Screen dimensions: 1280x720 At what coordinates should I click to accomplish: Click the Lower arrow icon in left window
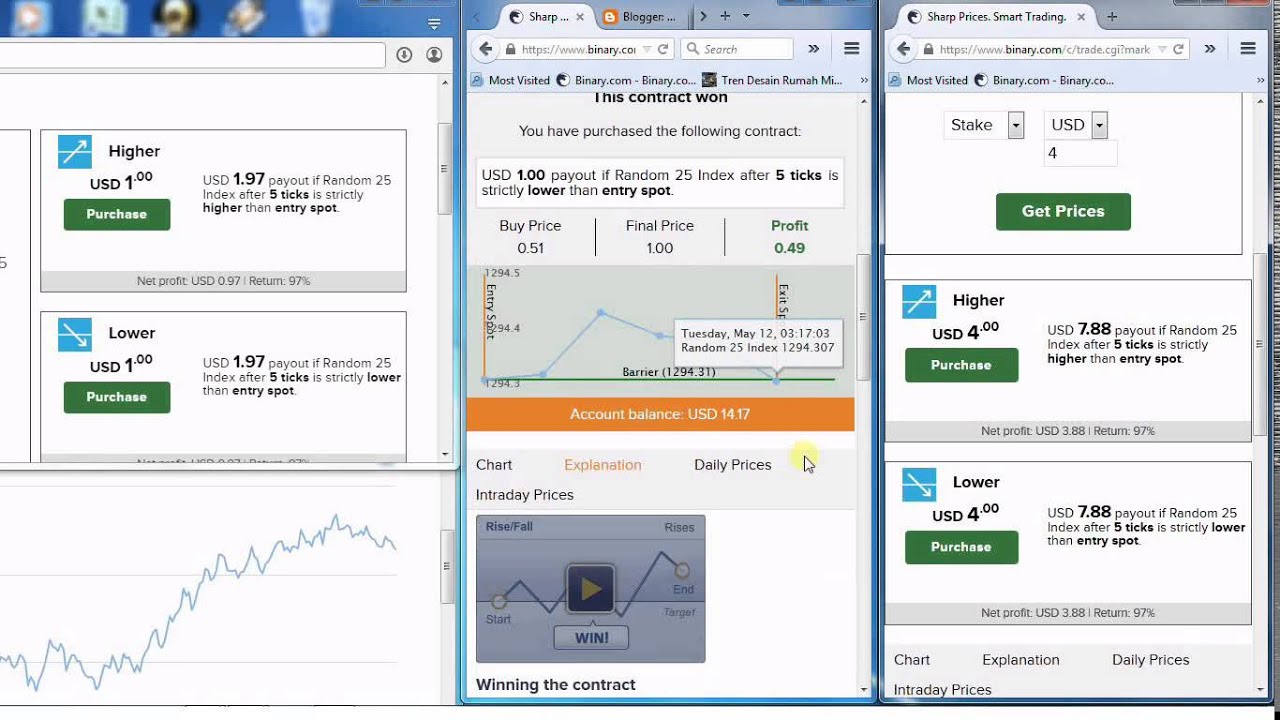[x=75, y=334]
